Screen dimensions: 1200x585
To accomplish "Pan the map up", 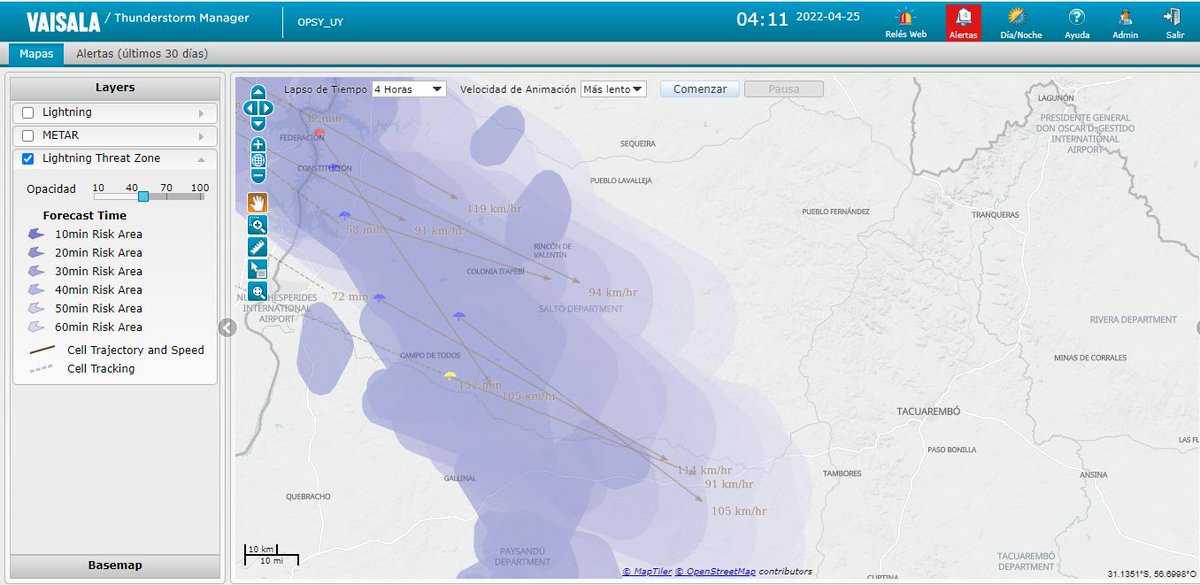I will pyautogui.click(x=258, y=92).
